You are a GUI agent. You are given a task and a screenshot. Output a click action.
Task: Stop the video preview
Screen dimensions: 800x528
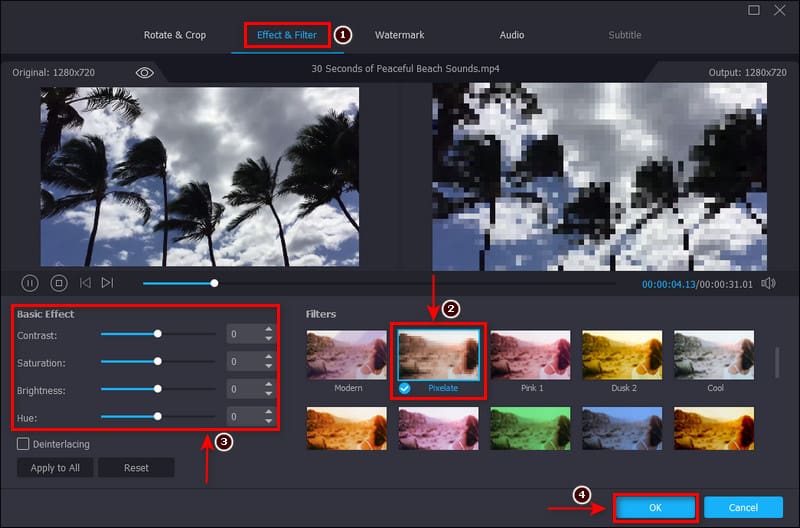[58, 283]
